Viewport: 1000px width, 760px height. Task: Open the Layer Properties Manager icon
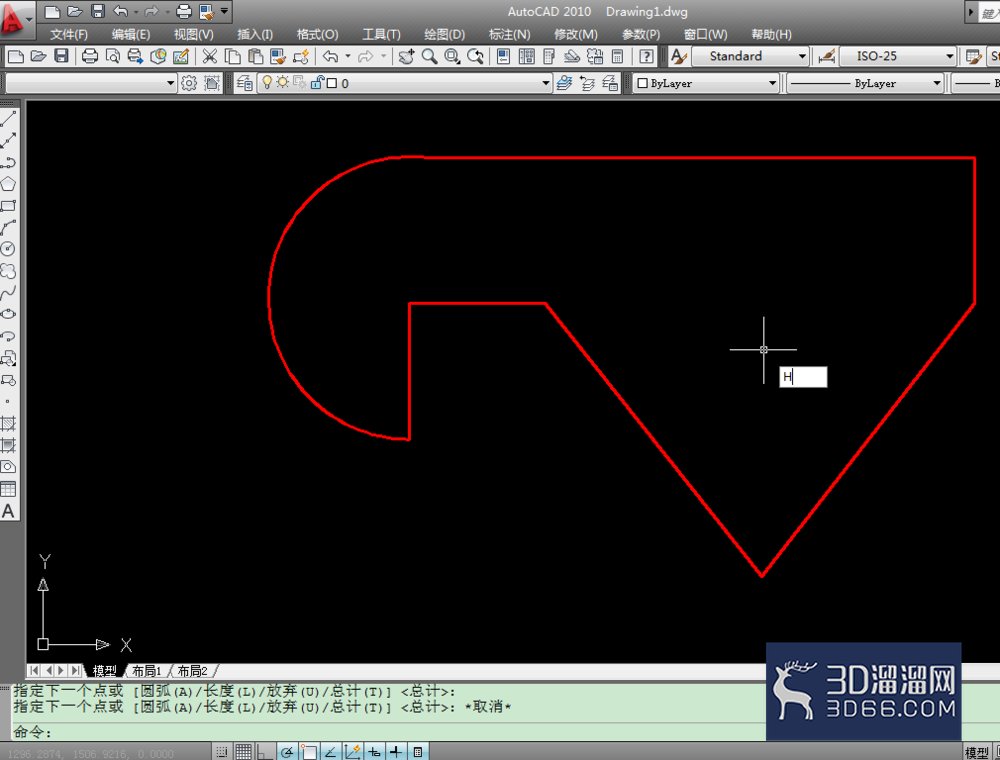tap(245, 83)
